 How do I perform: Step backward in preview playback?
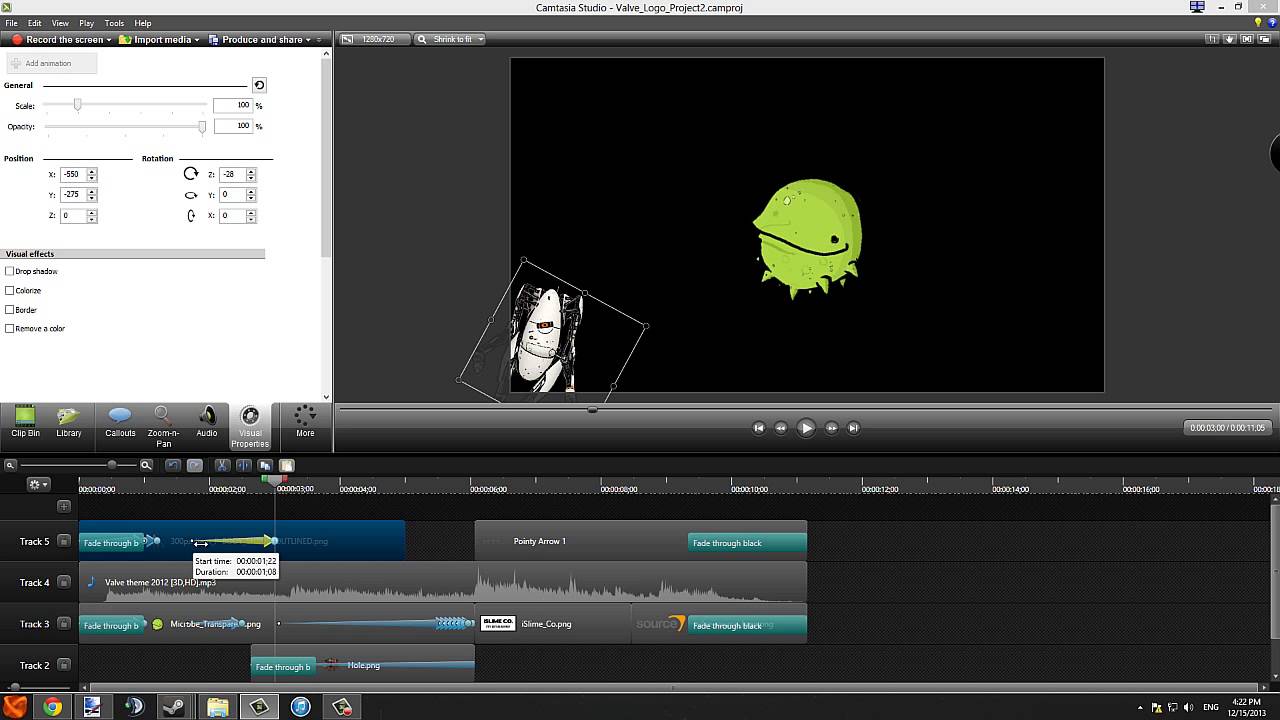click(x=781, y=428)
